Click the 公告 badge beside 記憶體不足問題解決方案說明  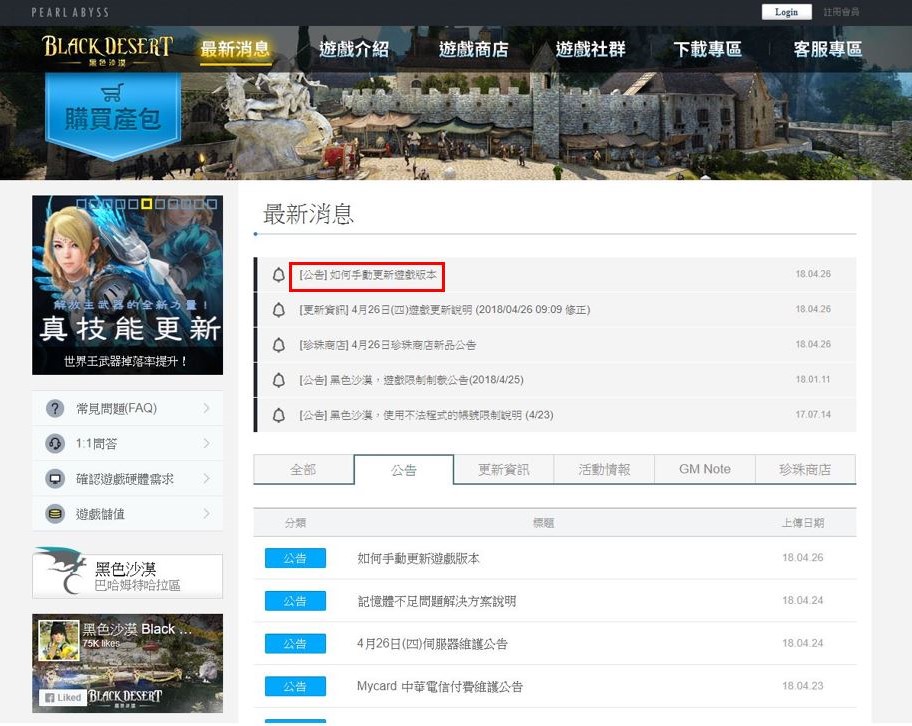click(x=295, y=601)
